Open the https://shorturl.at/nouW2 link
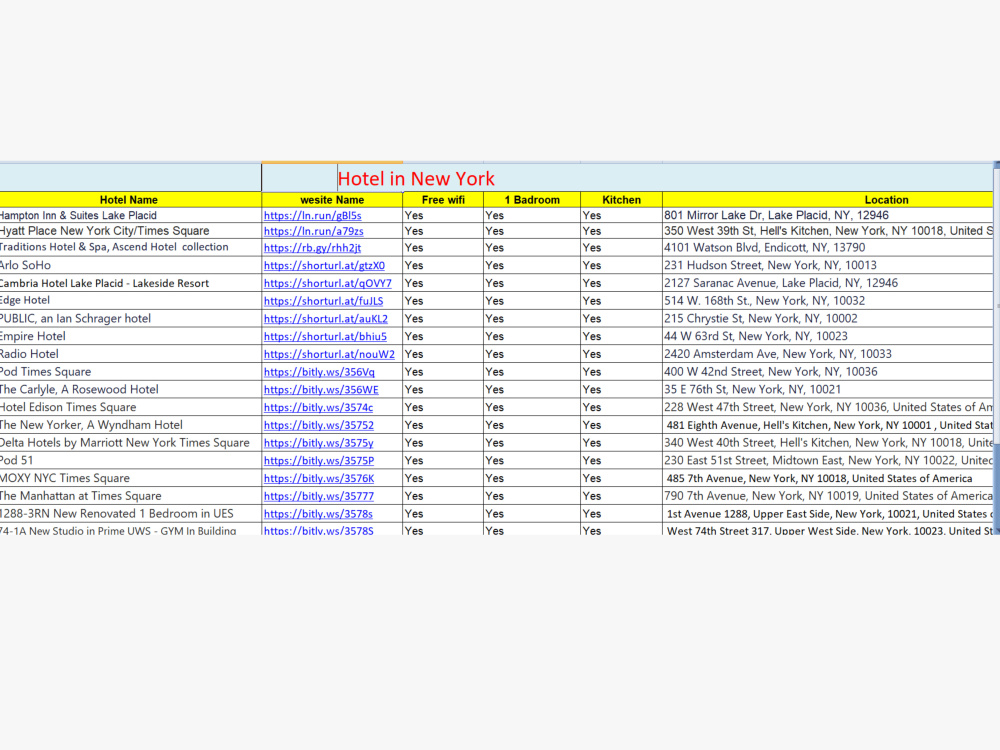This screenshot has width=1000, height=750. (329, 354)
